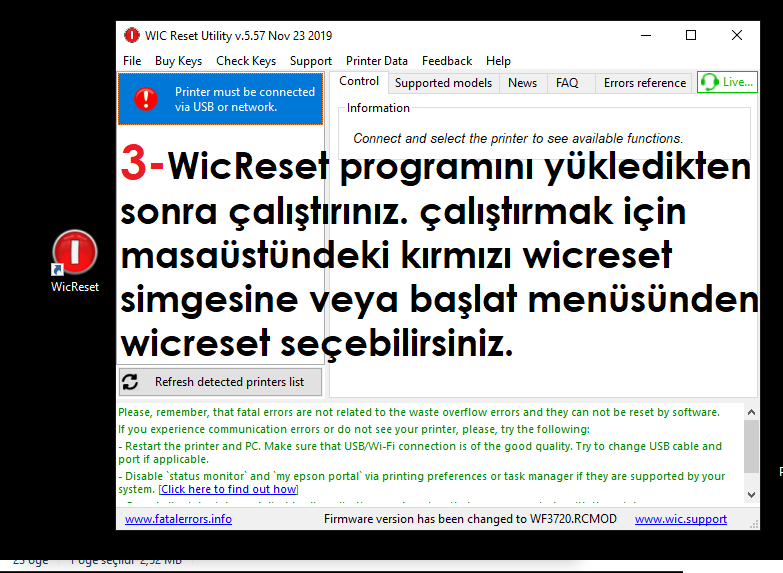Open the Feedback menu
The height and width of the screenshot is (573, 783).
(447, 61)
